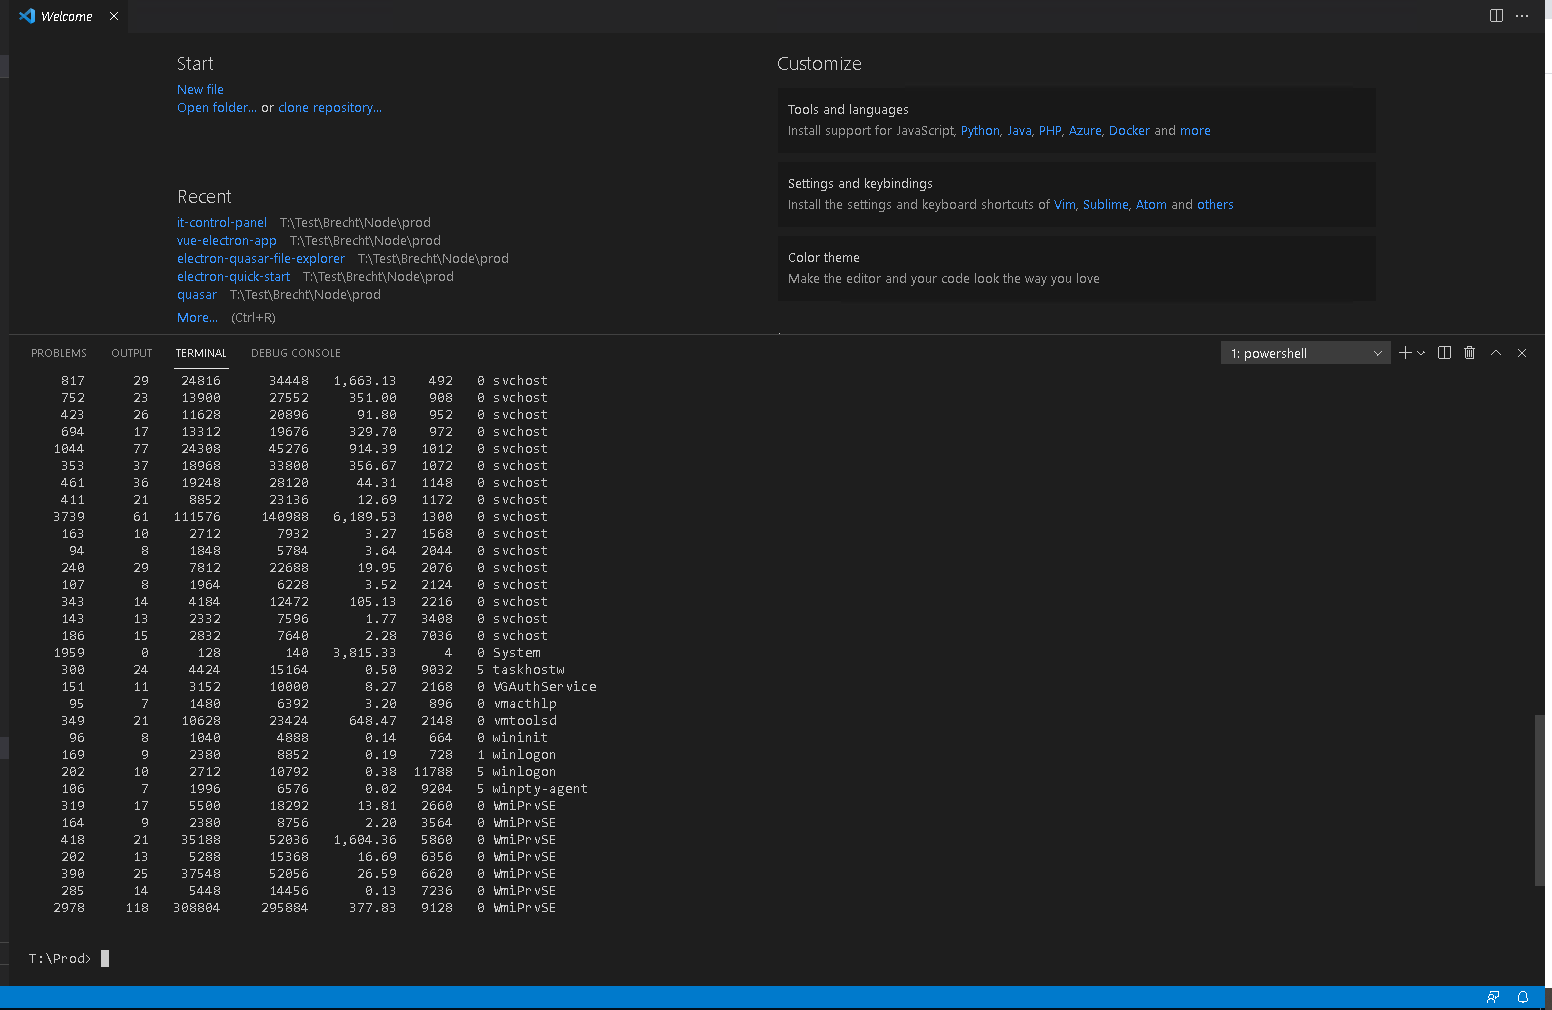This screenshot has width=1552, height=1010.
Task: Close the terminal panel with the X
Action: pos(1521,352)
